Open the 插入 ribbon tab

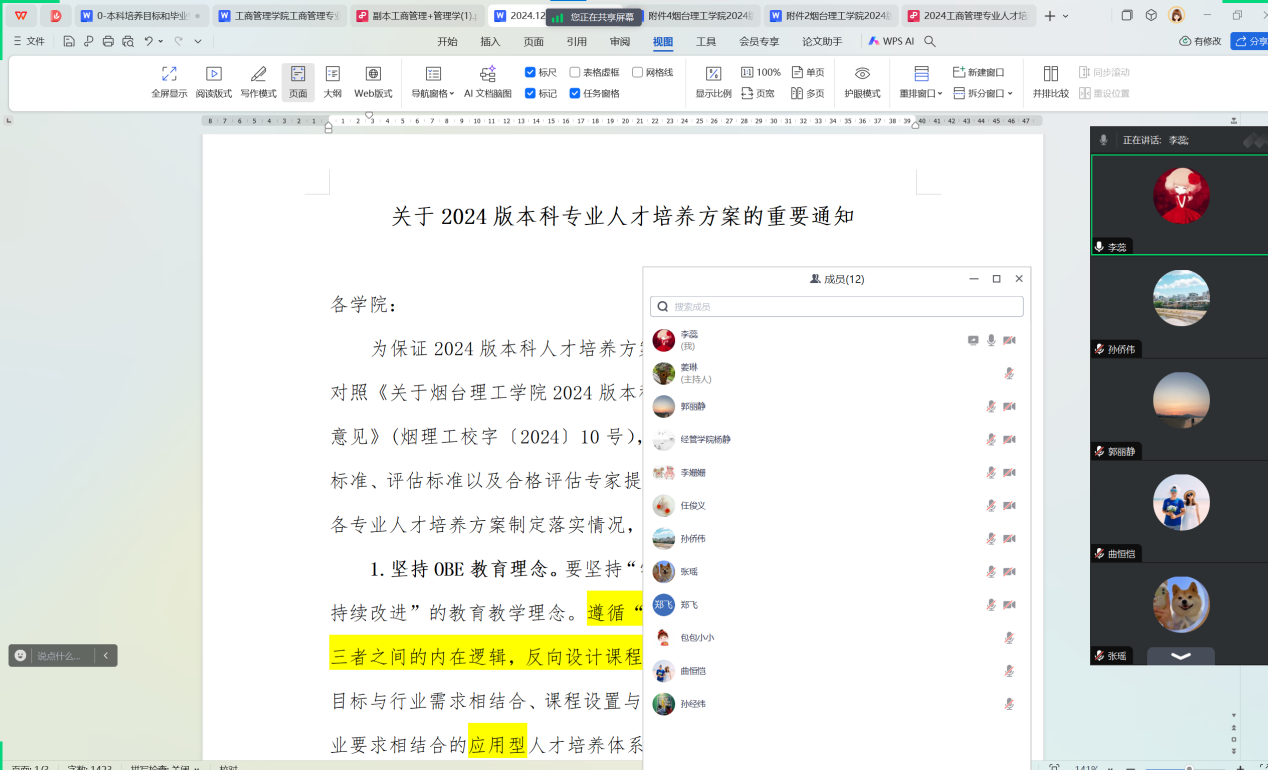tap(490, 42)
